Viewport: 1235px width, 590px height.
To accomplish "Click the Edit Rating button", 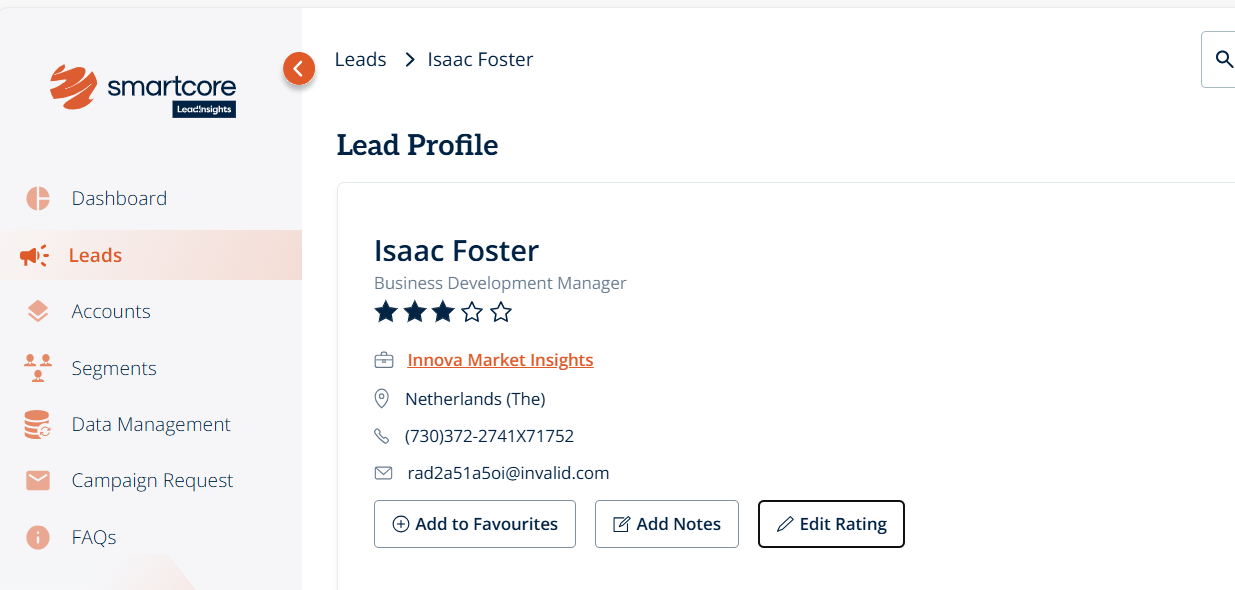I will pos(831,524).
